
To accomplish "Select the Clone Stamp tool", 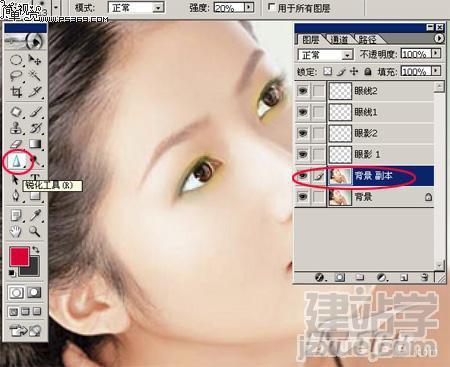I will 16,128.
